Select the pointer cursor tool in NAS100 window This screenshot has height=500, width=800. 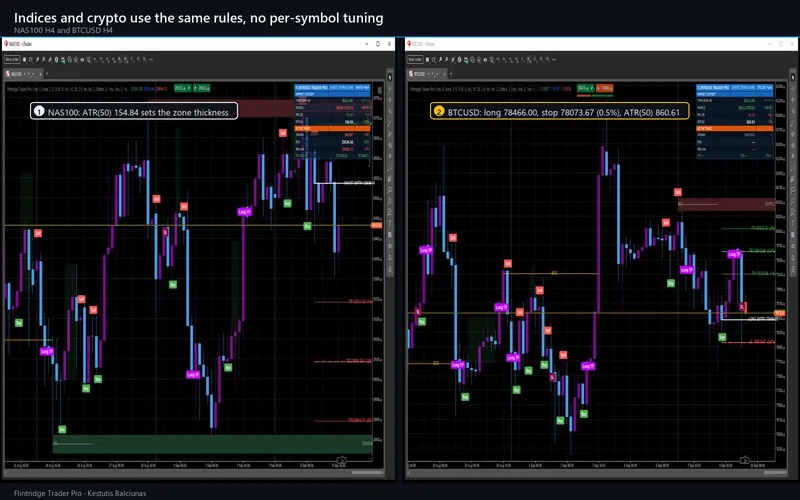click(x=390, y=78)
